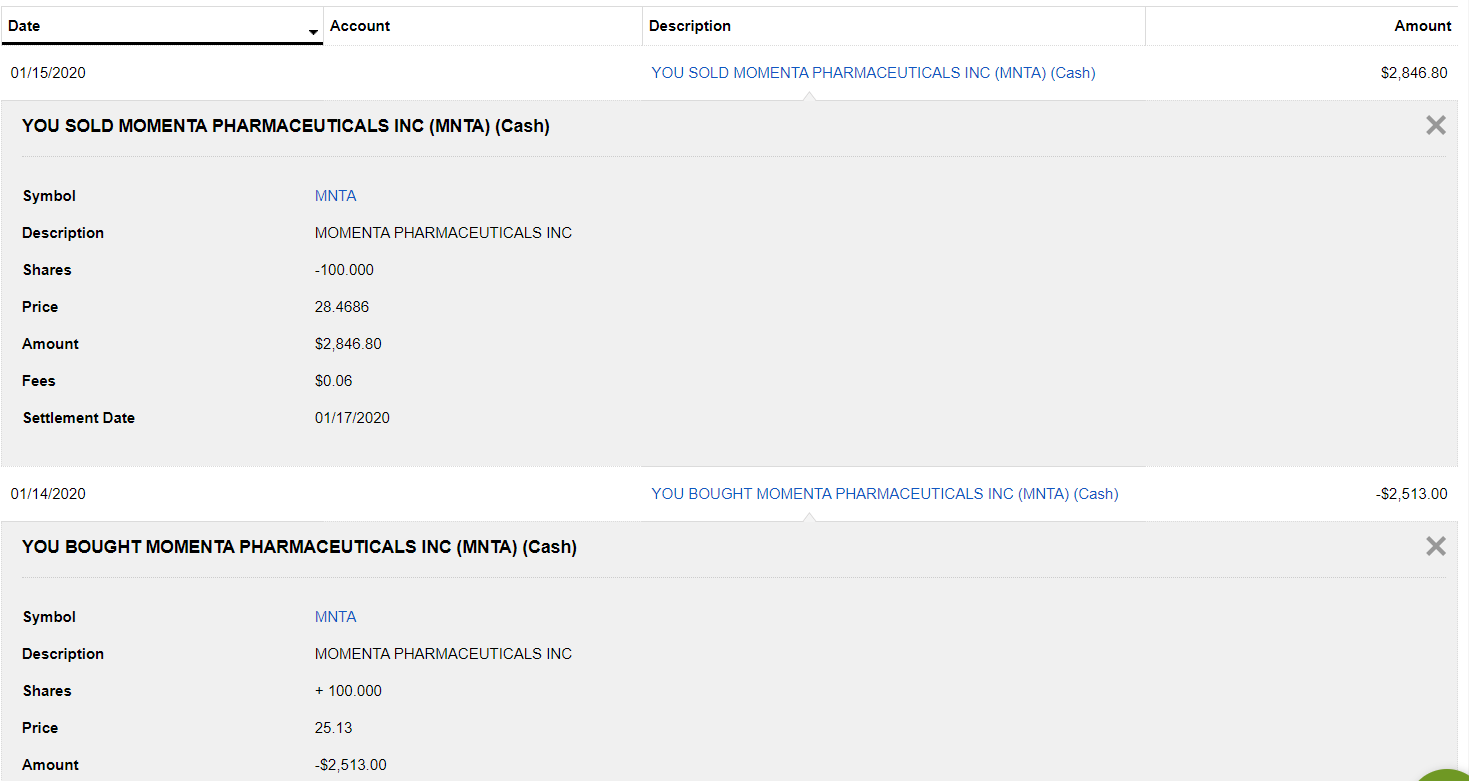Click the $2,846.80 amount in sold row
The width and height of the screenshot is (1469, 781).
[1413, 73]
